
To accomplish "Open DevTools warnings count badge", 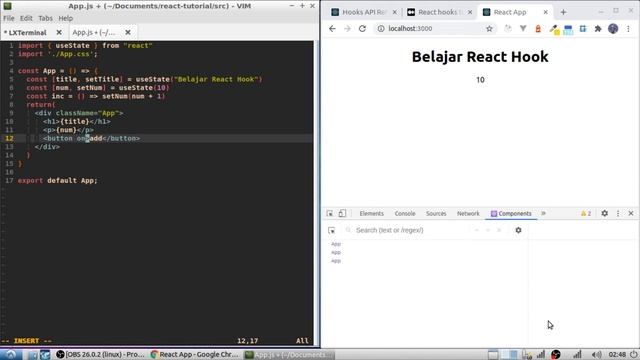I will click(586, 213).
